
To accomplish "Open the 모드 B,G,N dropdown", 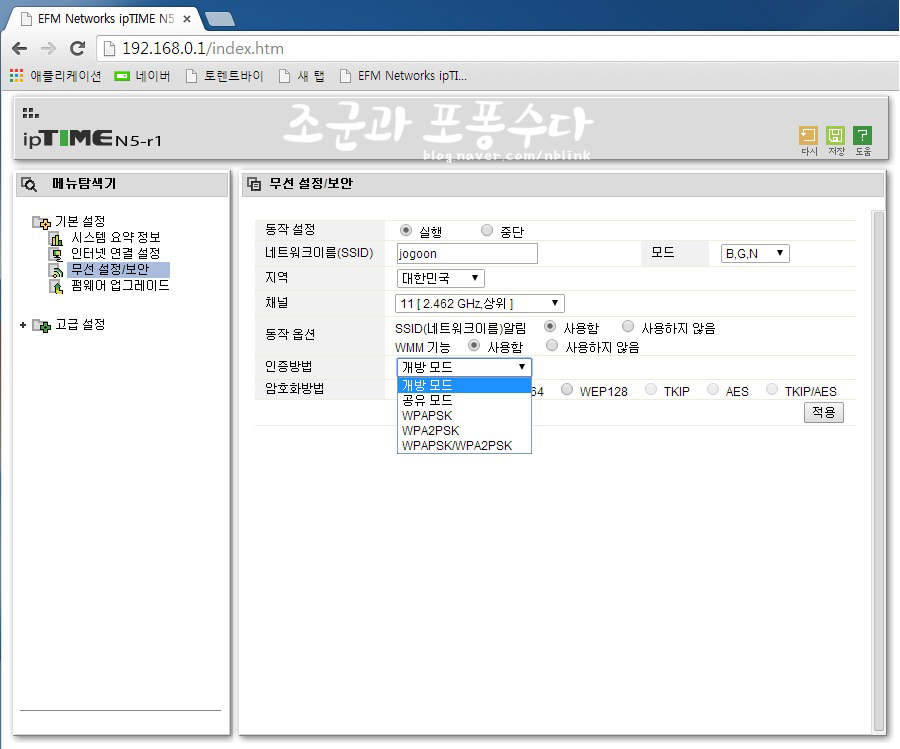I will [x=755, y=254].
